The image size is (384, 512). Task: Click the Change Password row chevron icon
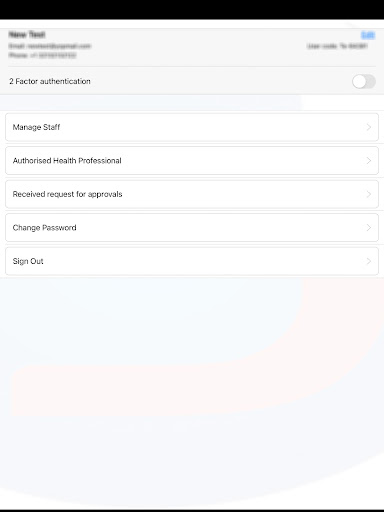pyautogui.click(x=369, y=228)
